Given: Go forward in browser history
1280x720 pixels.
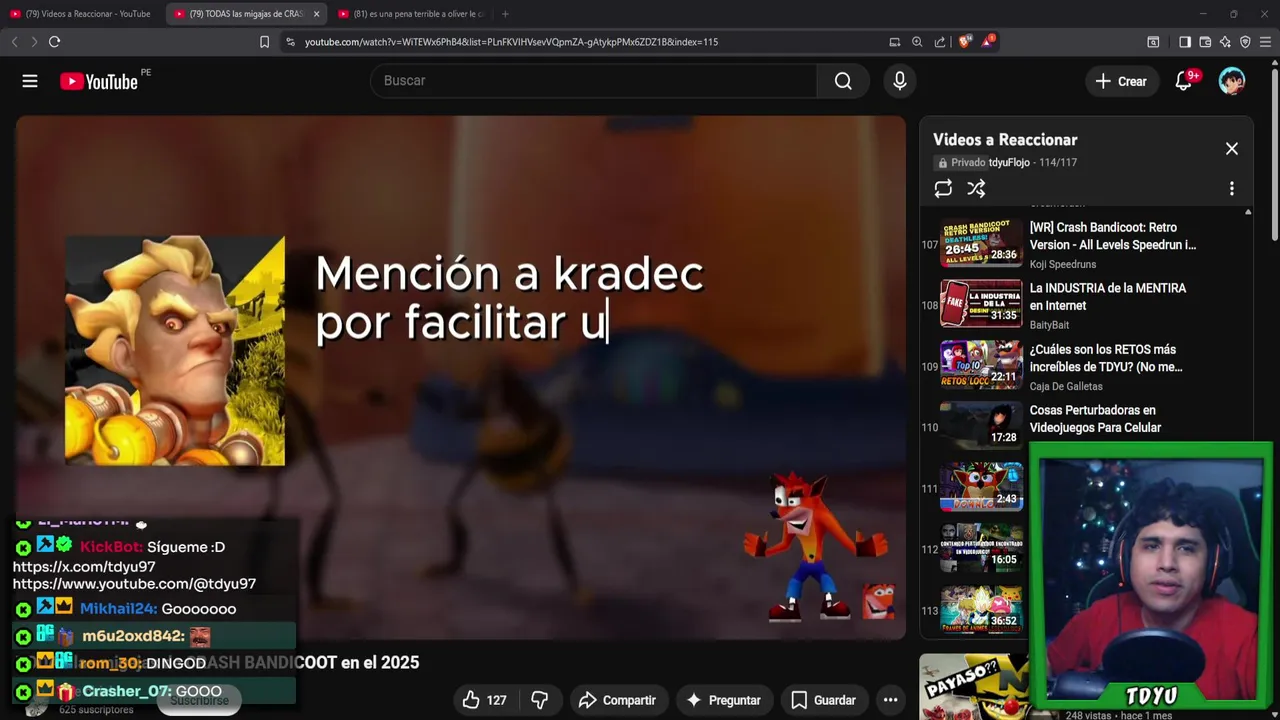Looking at the screenshot, I should click(x=34, y=42).
